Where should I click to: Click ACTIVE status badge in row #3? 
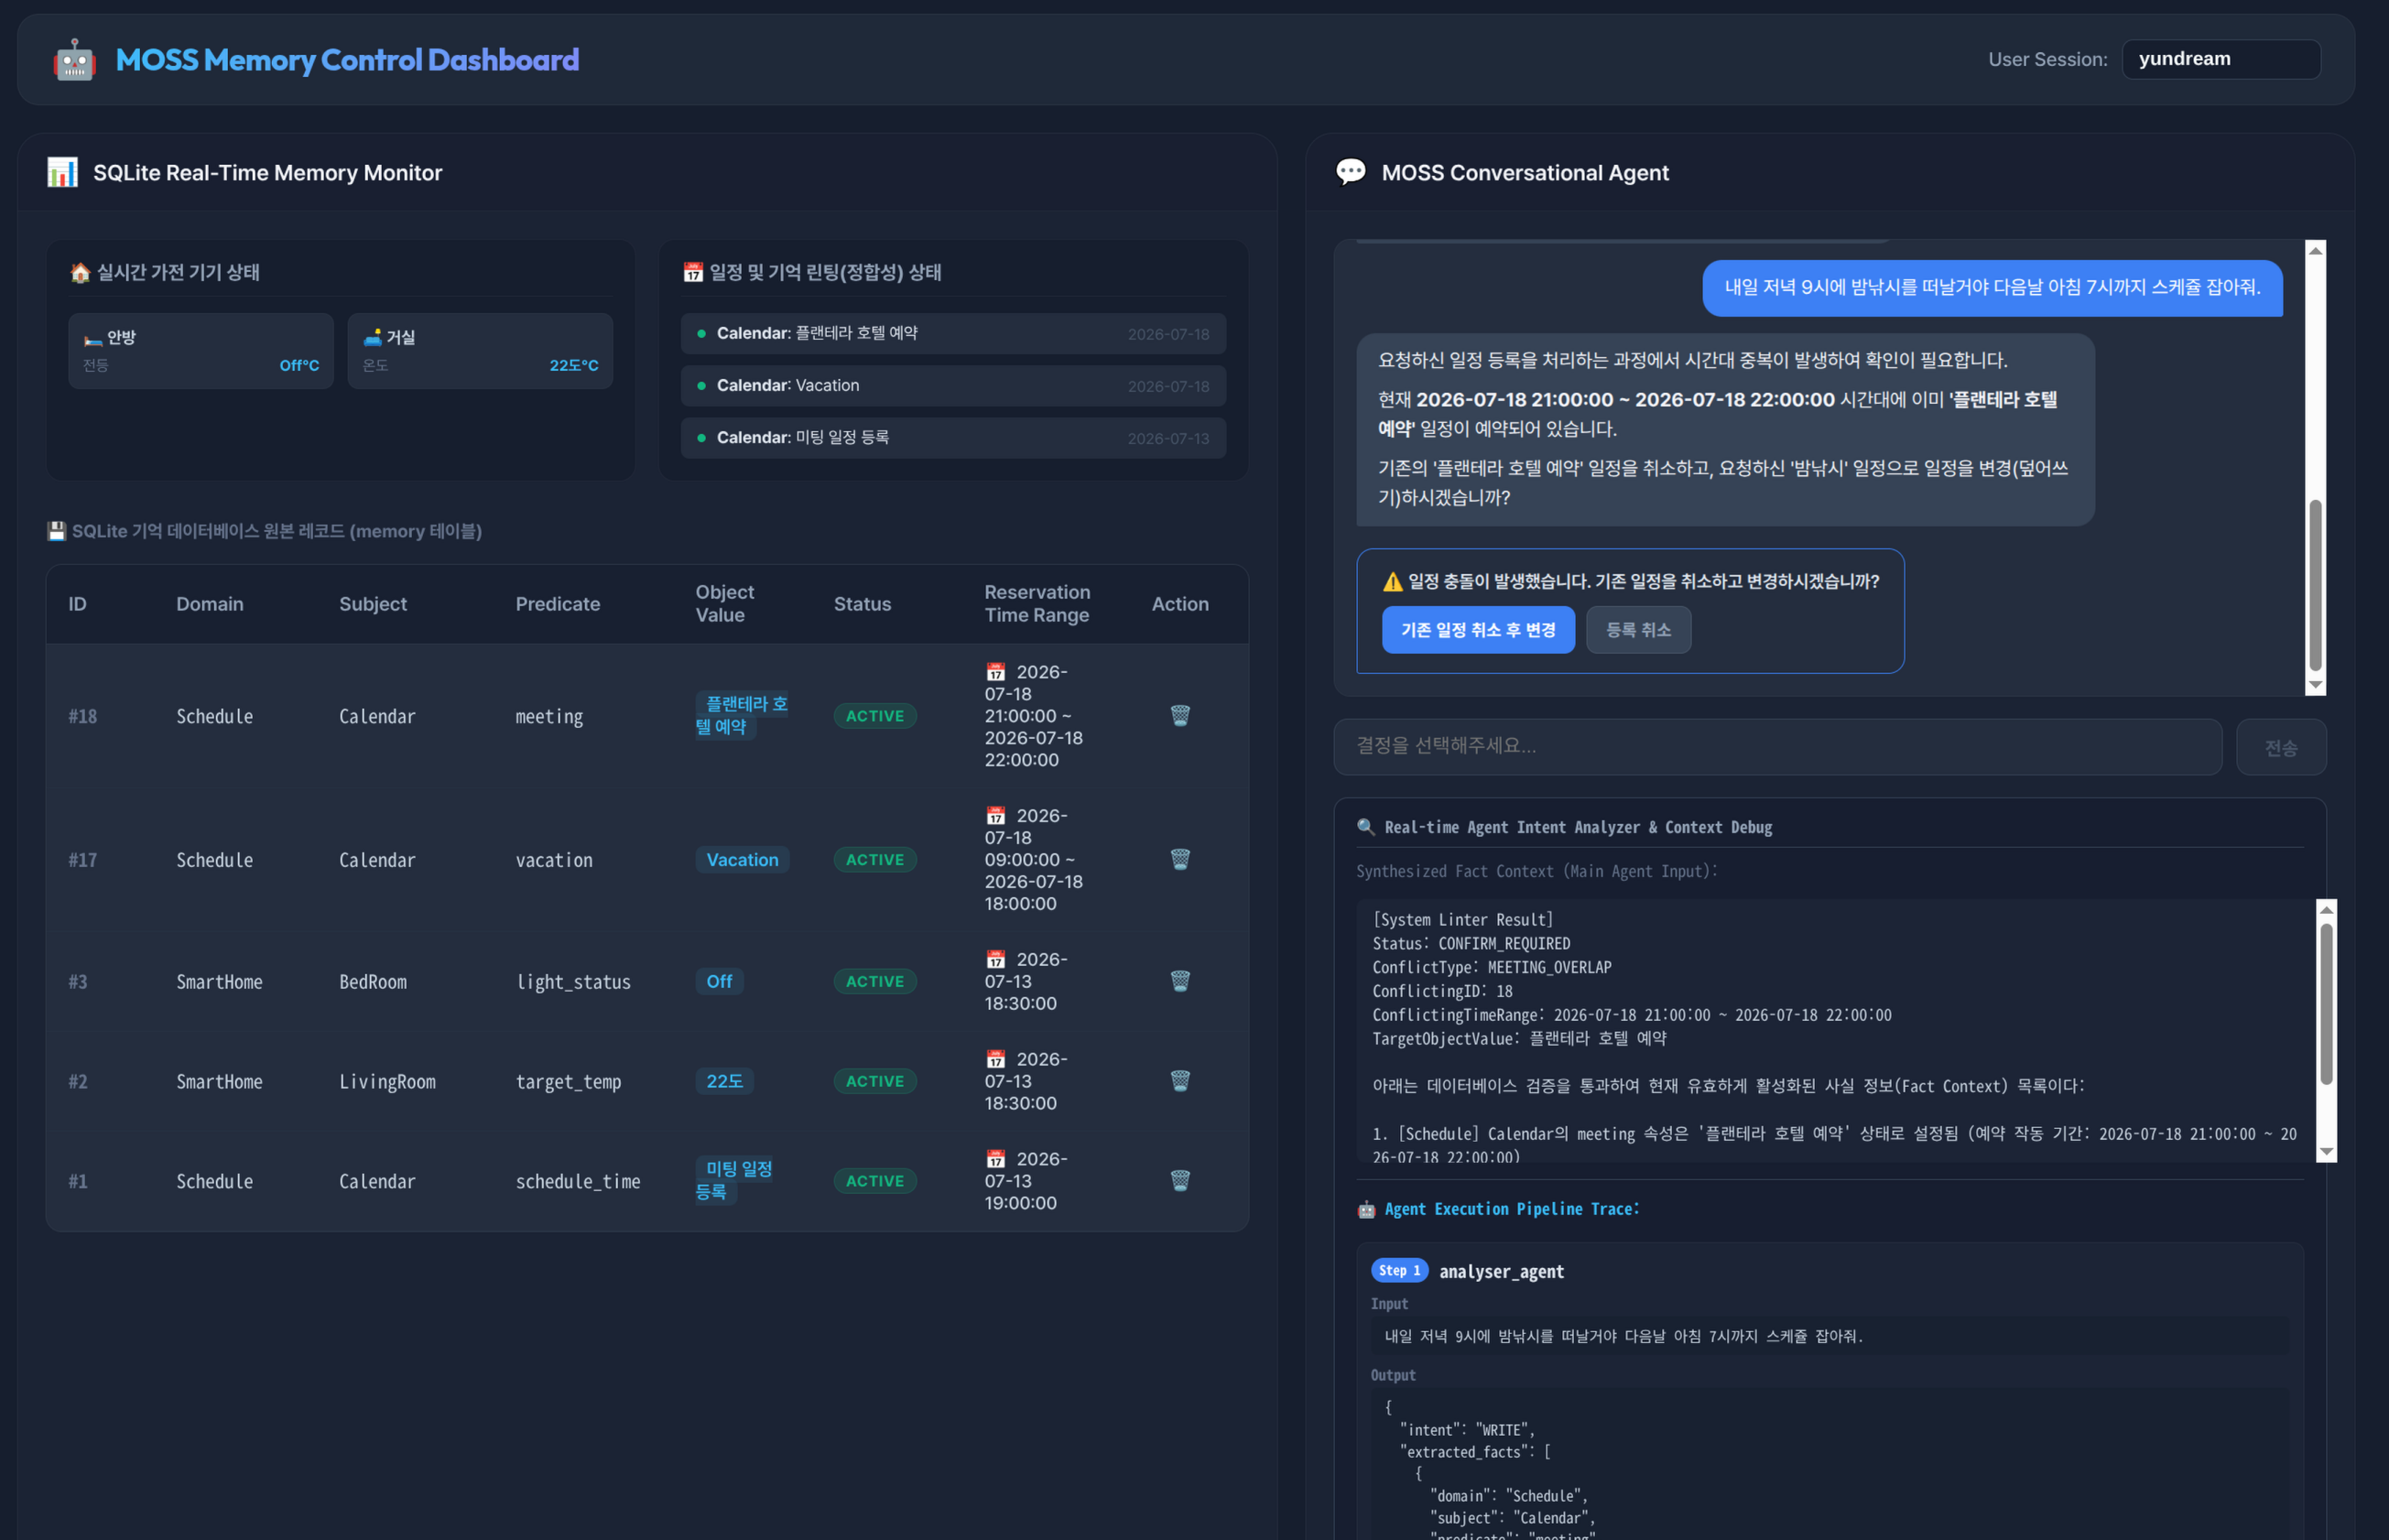(x=874, y=981)
